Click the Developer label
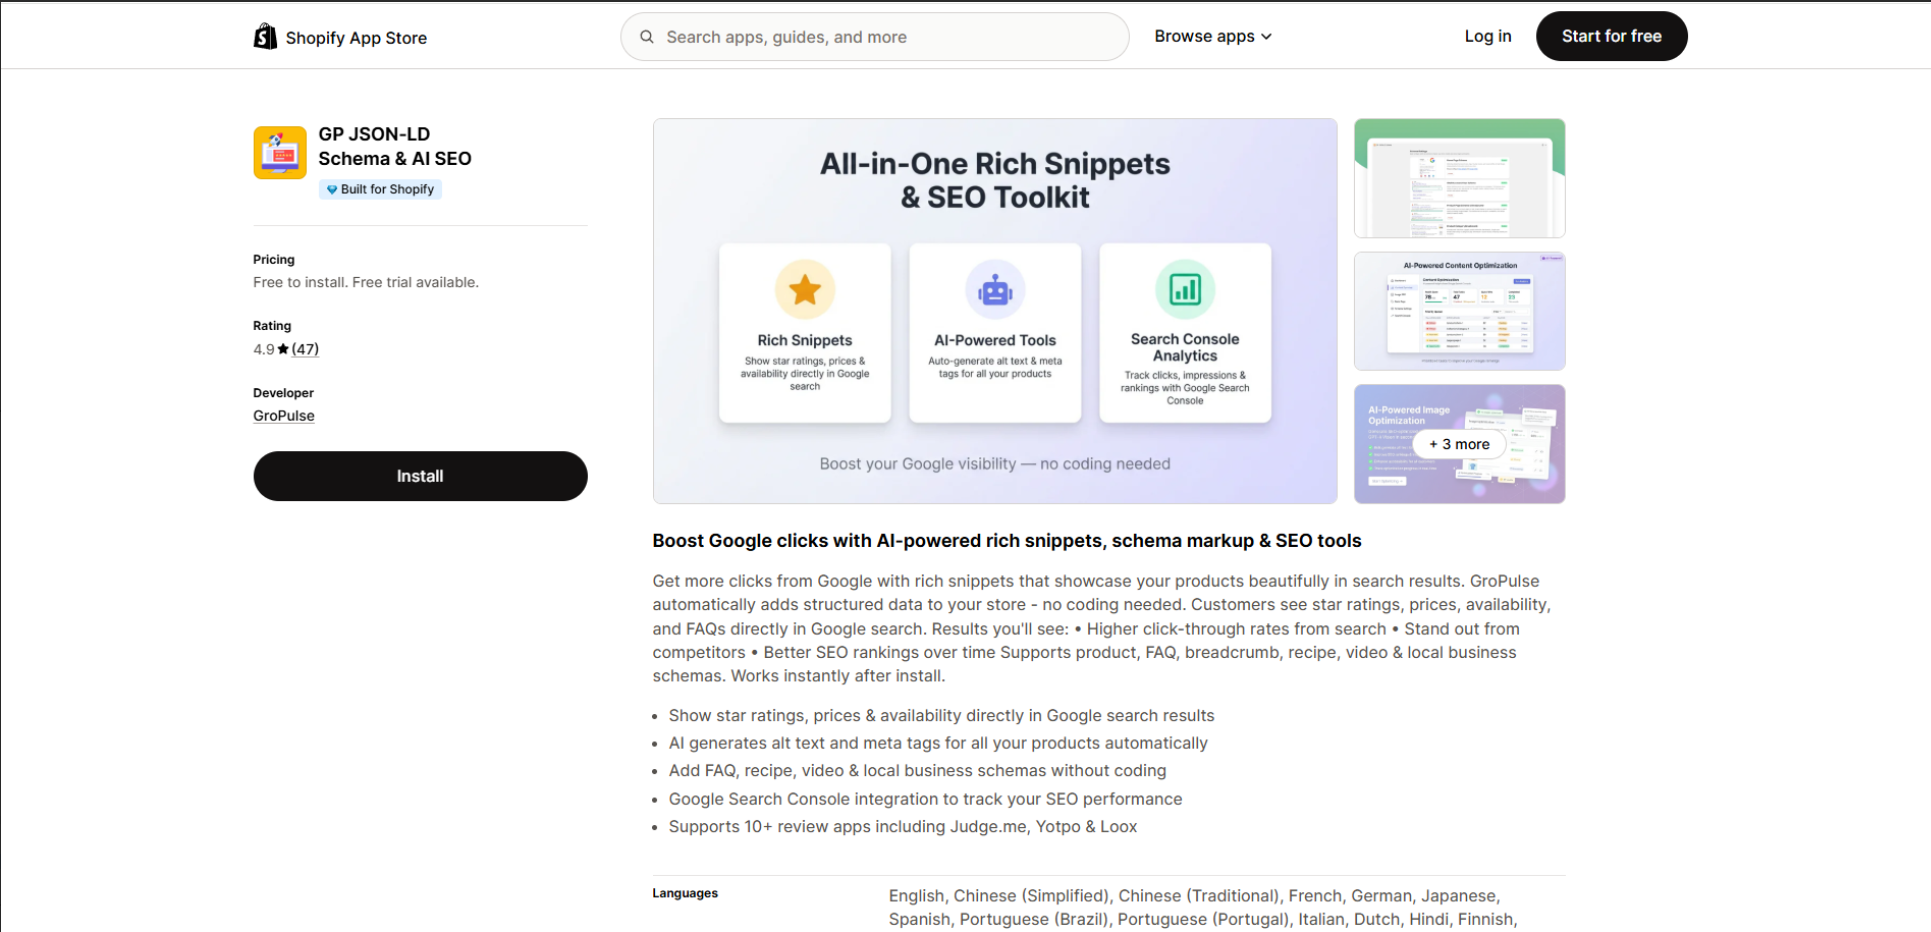This screenshot has width=1931, height=932. tap(283, 393)
